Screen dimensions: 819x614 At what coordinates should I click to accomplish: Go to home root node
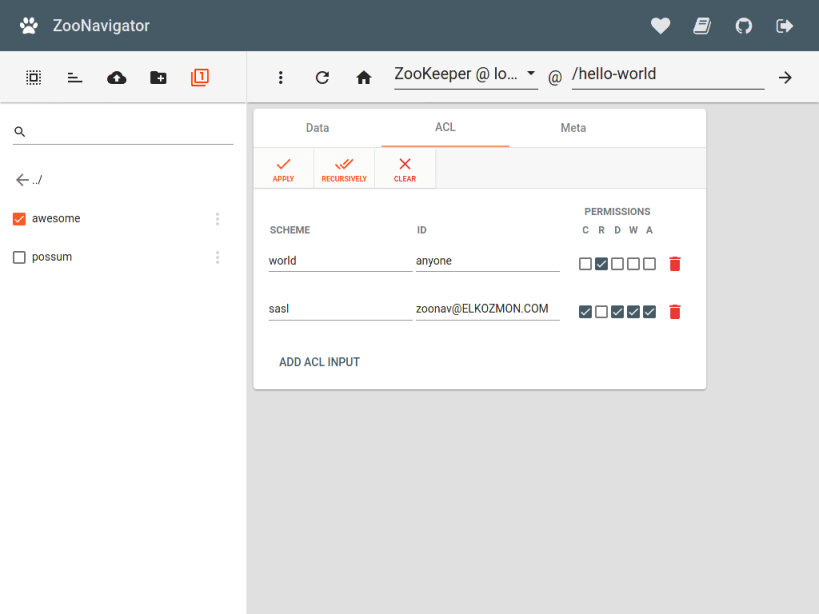(x=364, y=78)
